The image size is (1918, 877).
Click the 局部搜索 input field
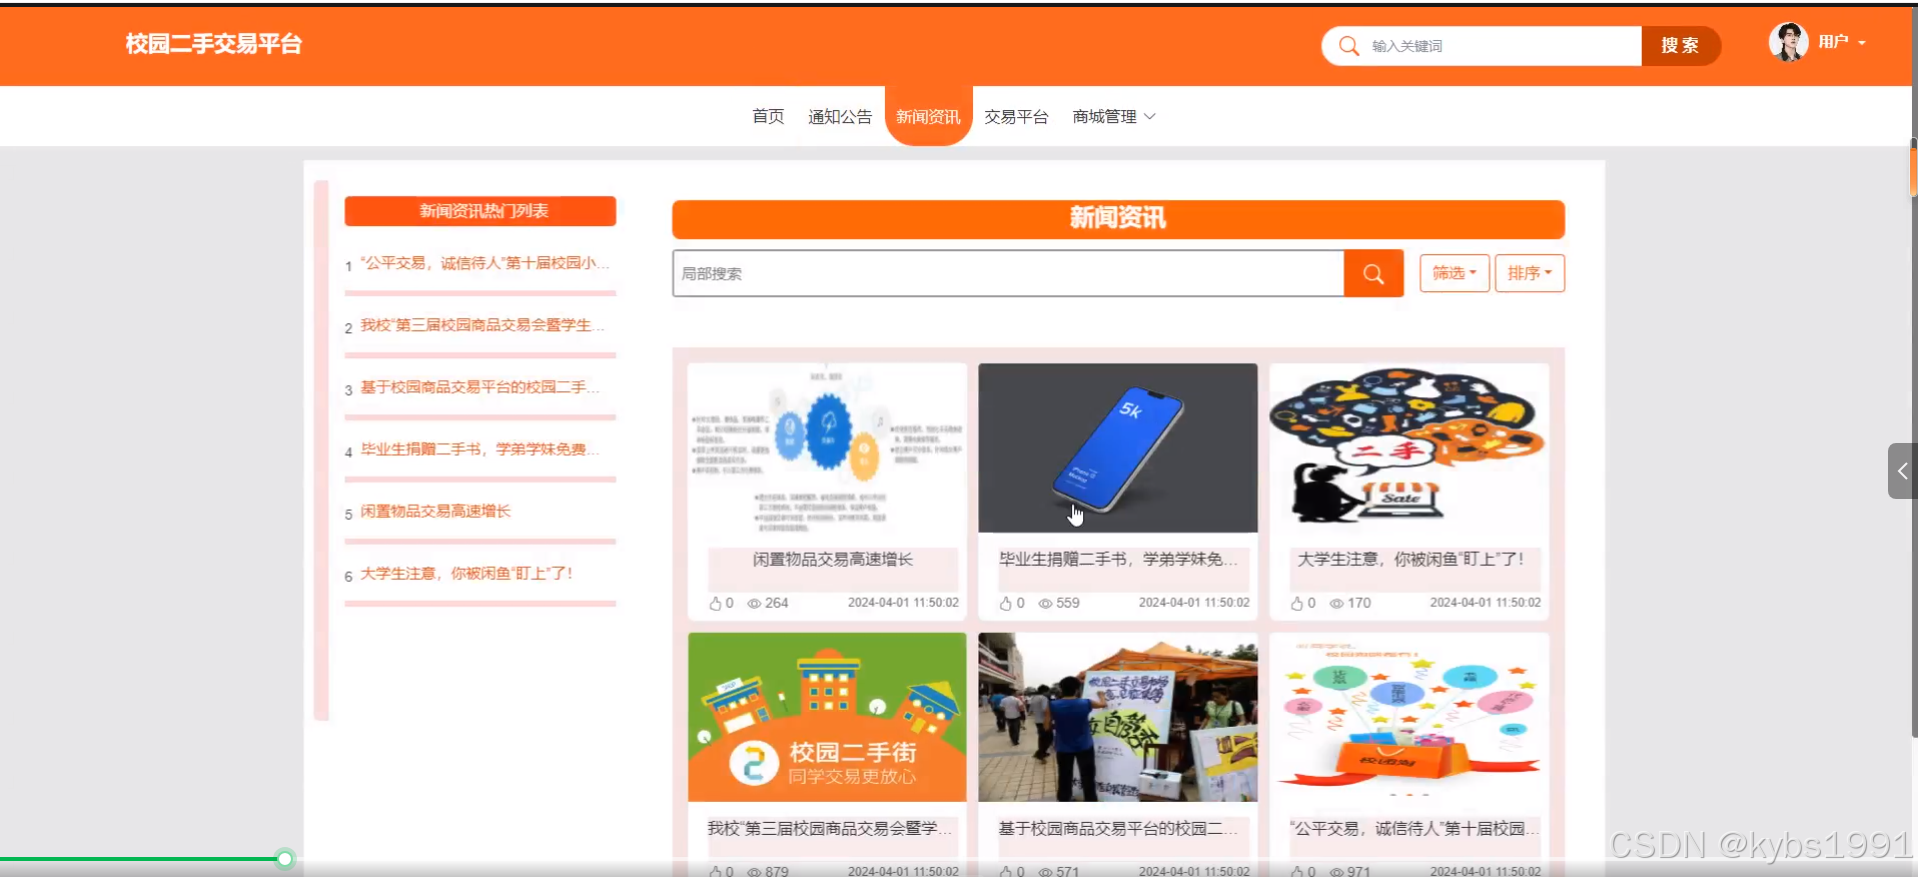coord(1008,274)
